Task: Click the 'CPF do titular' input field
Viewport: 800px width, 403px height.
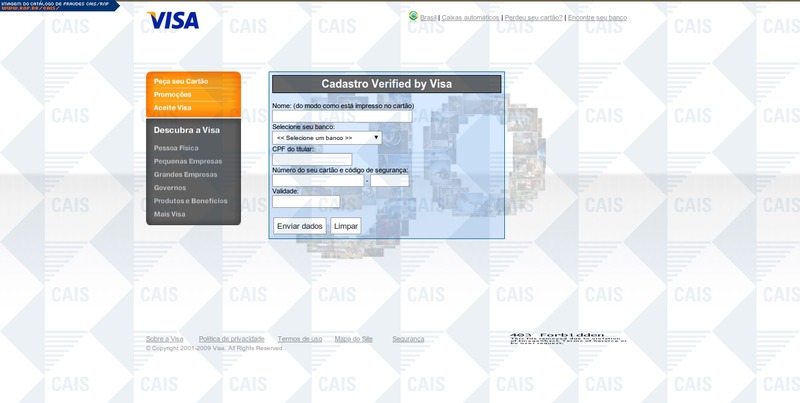Action: (x=312, y=159)
